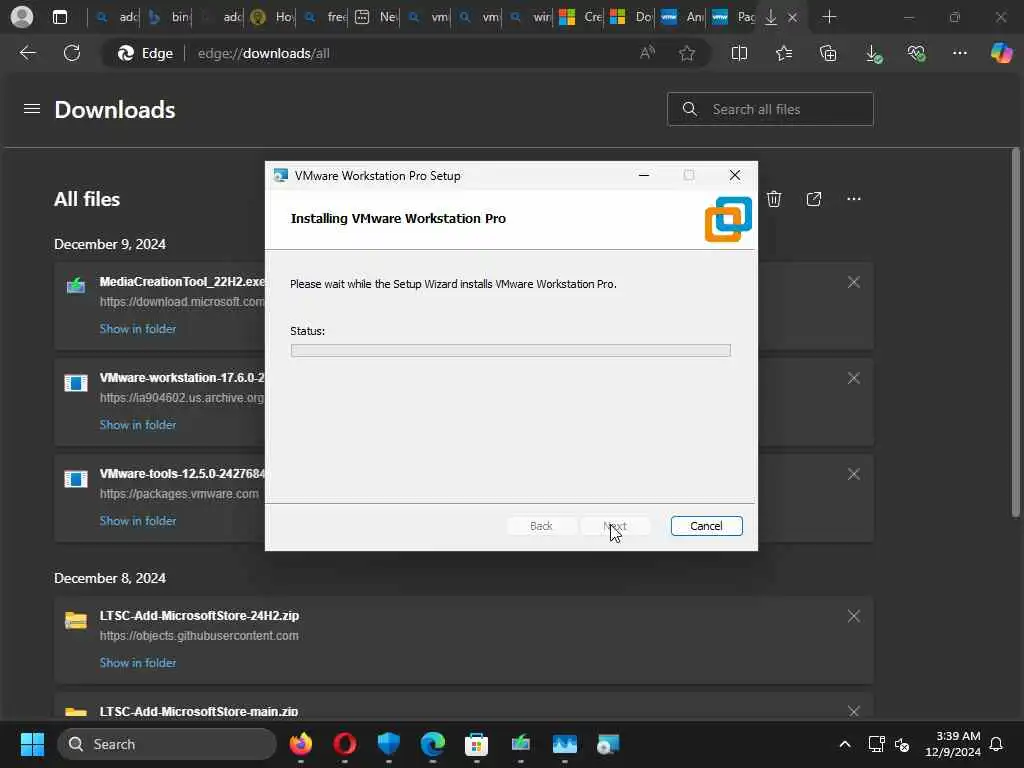Screen dimensions: 1024x768
Task: Open the Favorites list icon
Action: click(784, 53)
